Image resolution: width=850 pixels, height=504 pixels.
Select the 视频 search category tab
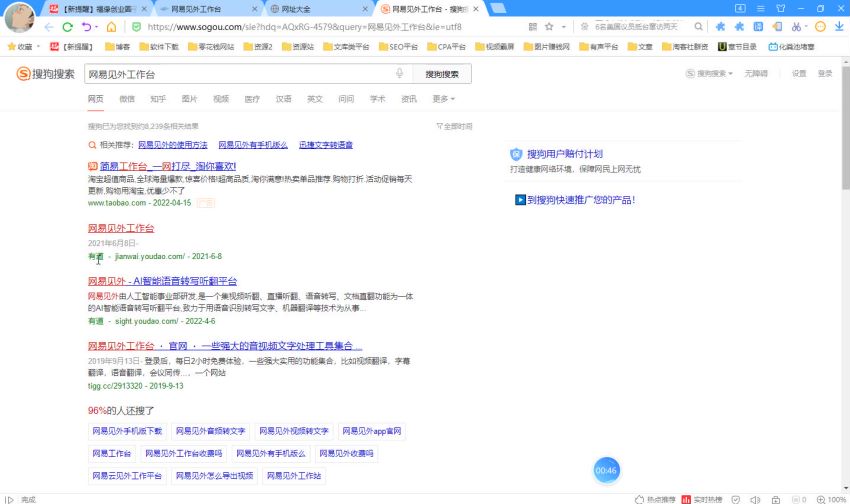pyautogui.click(x=221, y=99)
